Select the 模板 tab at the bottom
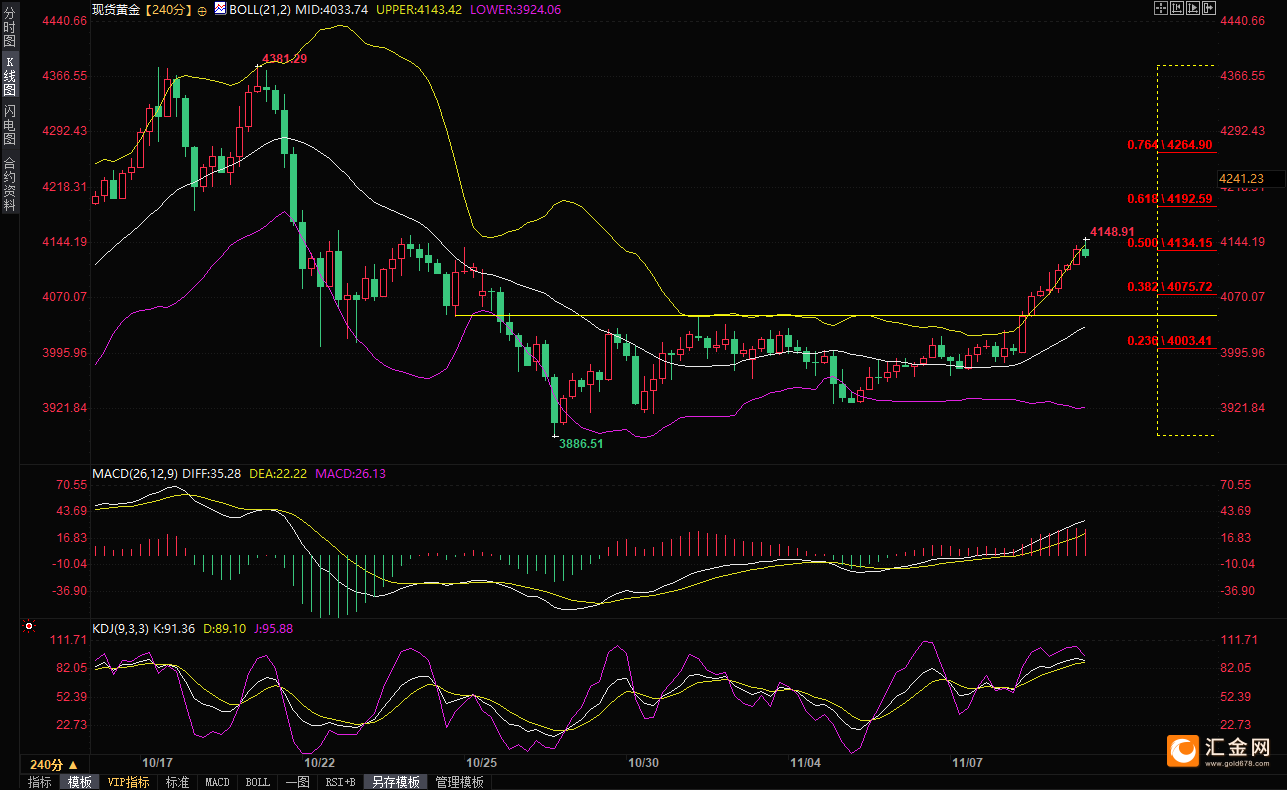The width and height of the screenshot is (1287, 790). click(x=80, y=782)
